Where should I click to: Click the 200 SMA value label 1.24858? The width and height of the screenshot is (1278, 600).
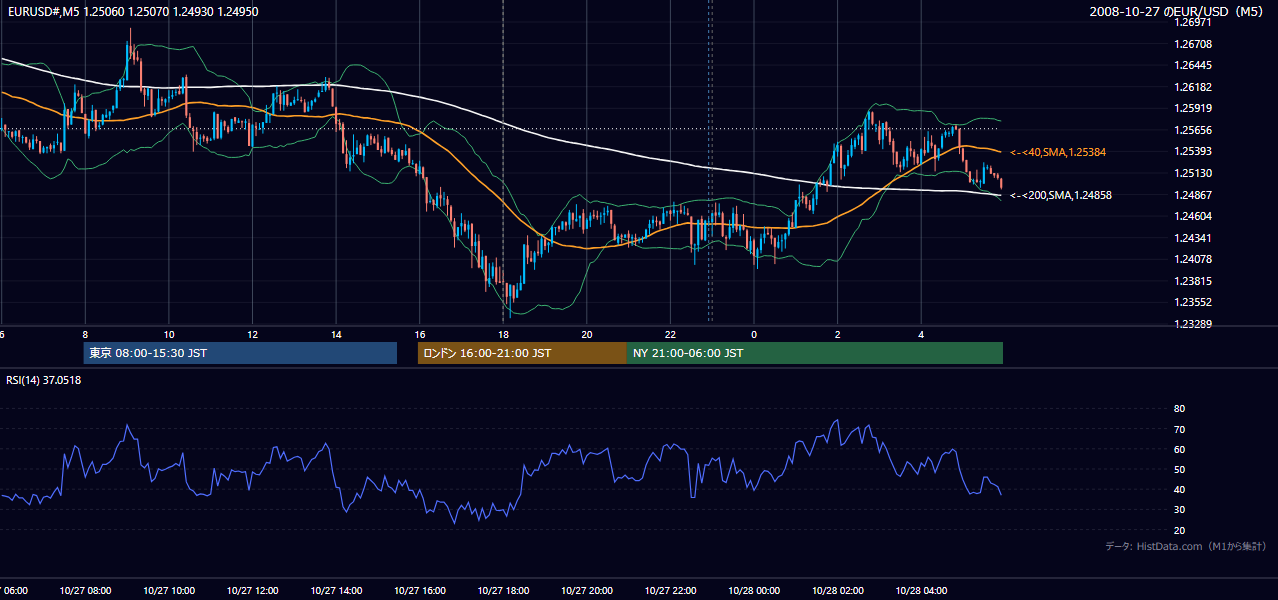1060,195
